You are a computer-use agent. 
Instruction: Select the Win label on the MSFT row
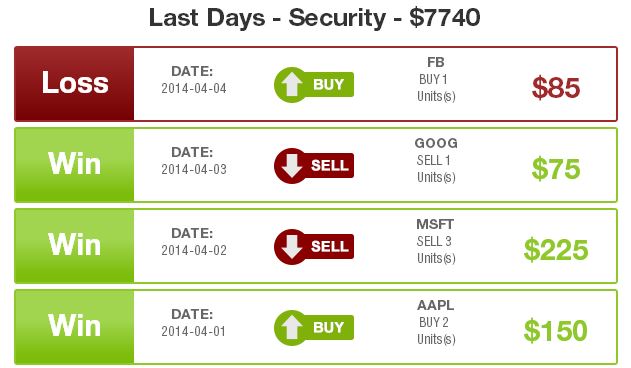tap(74, 246)
